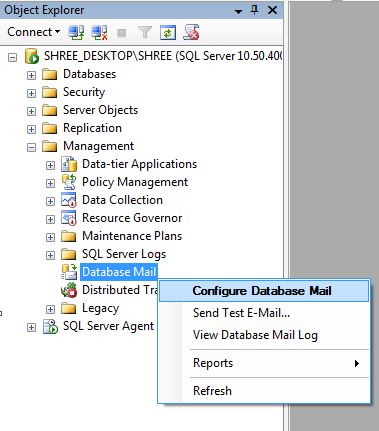
Task: Open the Reports submenu
Action: (x=264, y=363)
